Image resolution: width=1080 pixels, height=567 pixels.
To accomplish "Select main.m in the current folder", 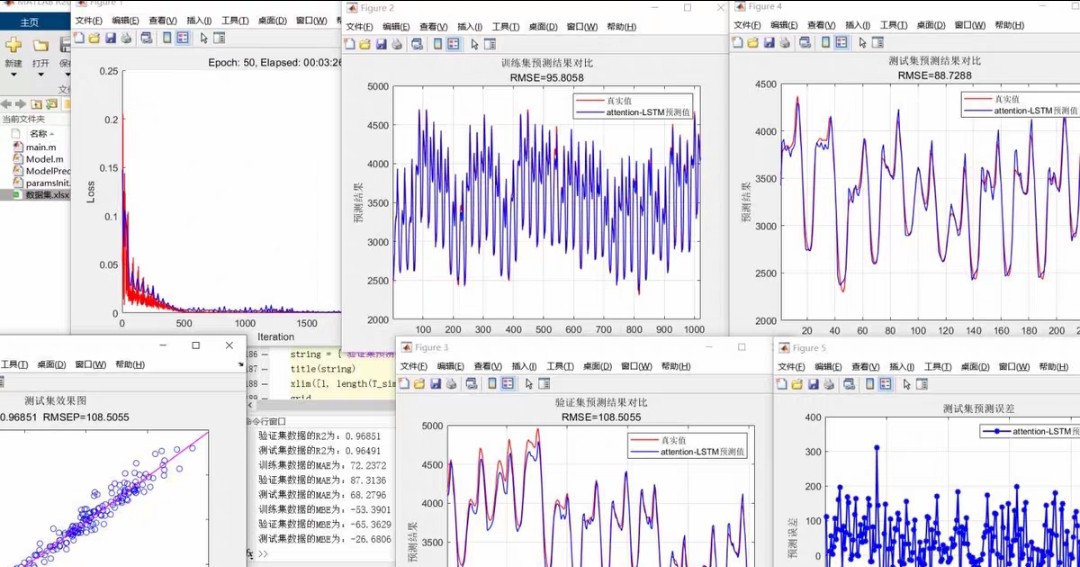I will 41,147.
